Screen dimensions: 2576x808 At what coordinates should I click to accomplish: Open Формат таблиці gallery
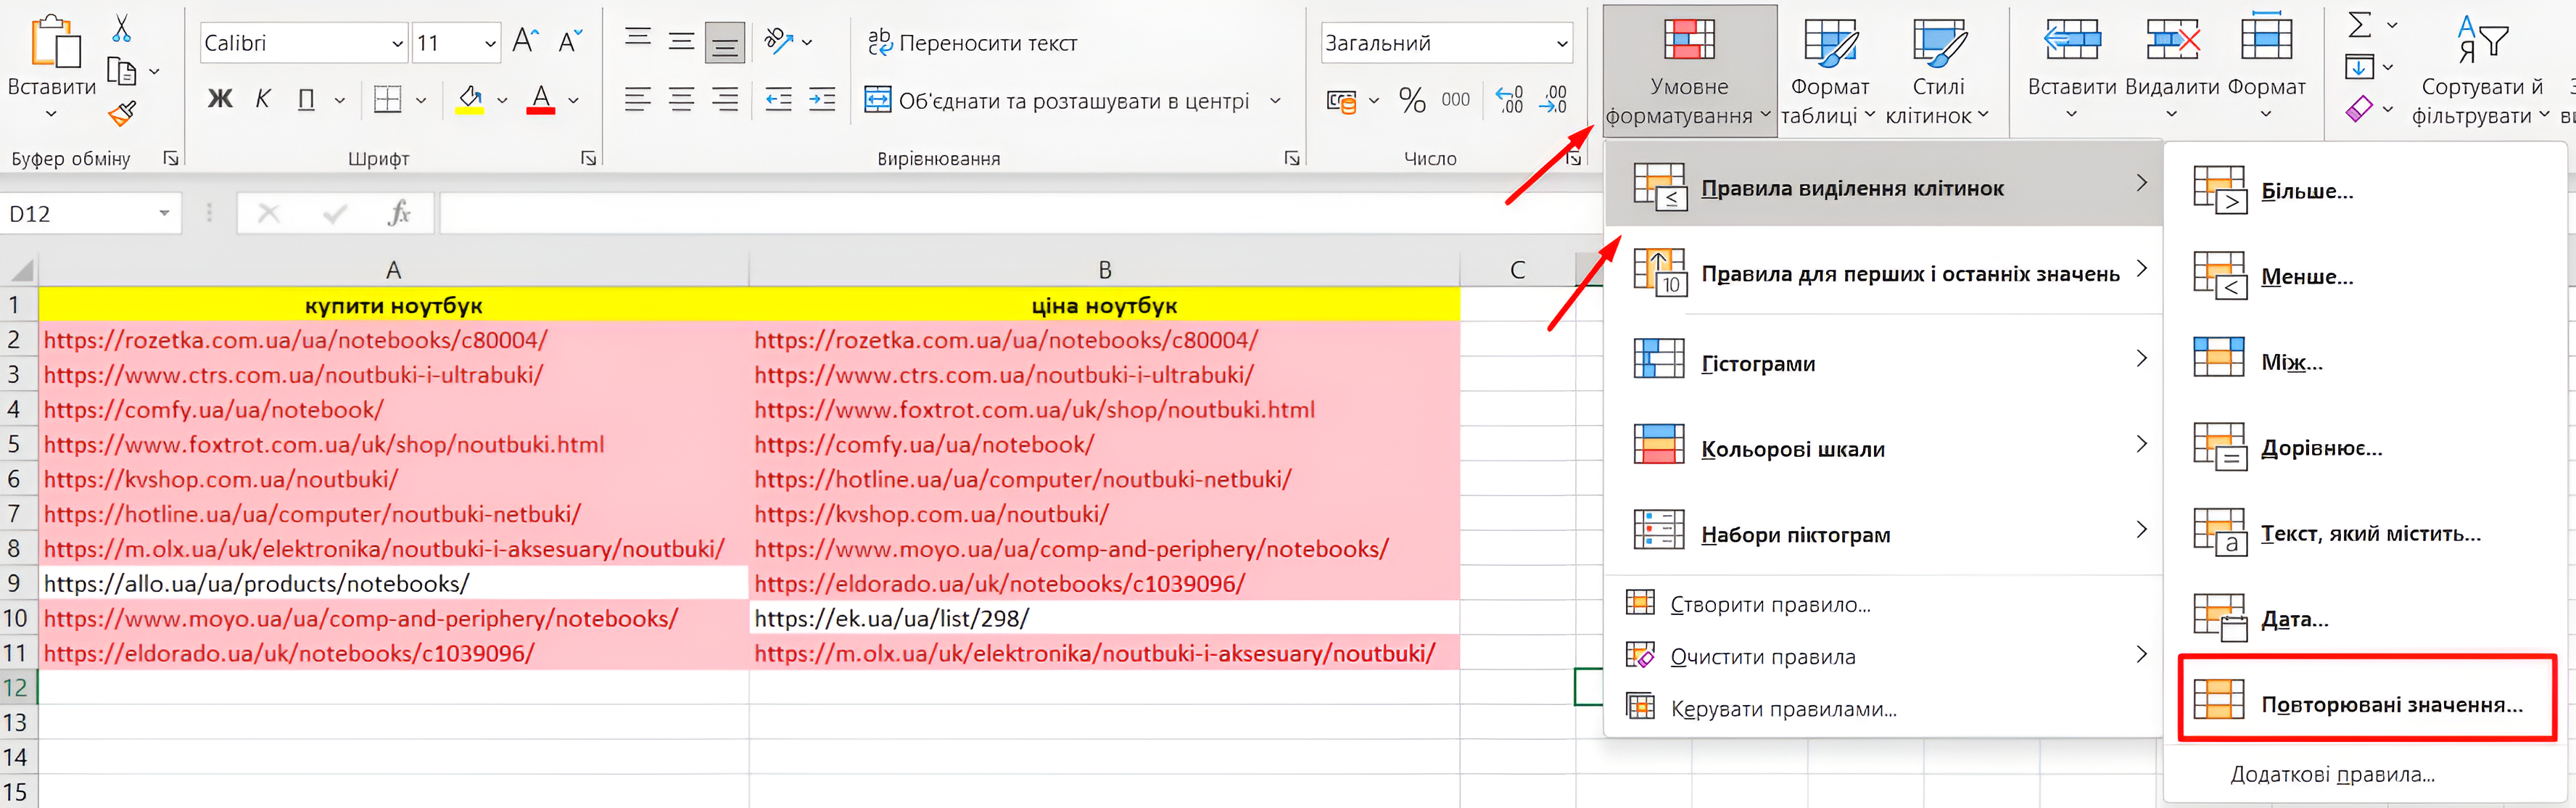(1830, 71)
